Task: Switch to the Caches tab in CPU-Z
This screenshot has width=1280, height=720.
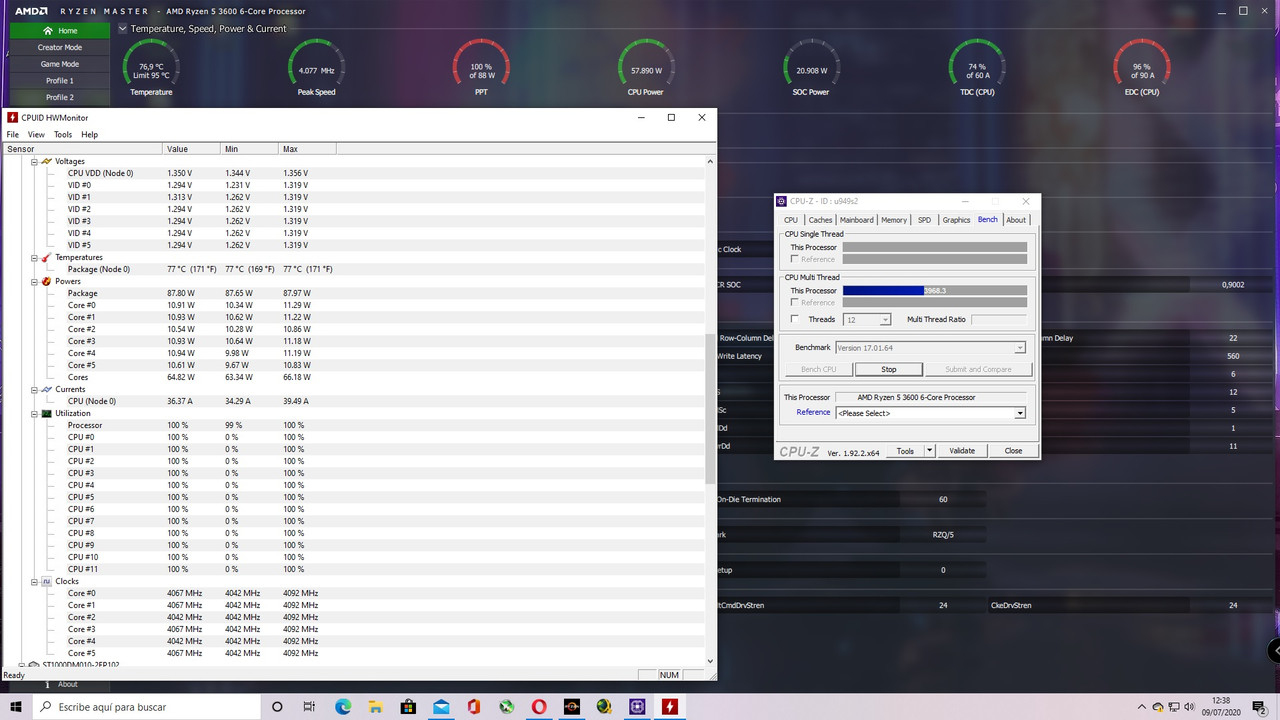Action: [x=820, y=220]
